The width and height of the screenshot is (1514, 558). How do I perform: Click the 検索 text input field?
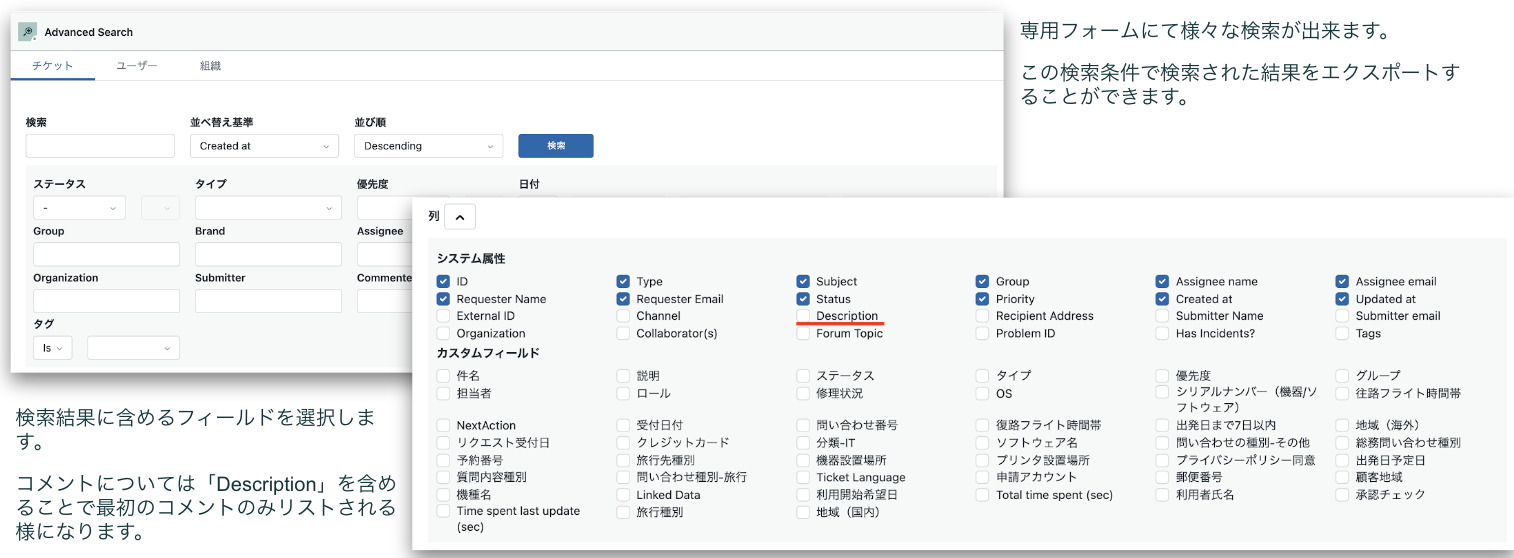pyautogui.click(x=100, y=146)
